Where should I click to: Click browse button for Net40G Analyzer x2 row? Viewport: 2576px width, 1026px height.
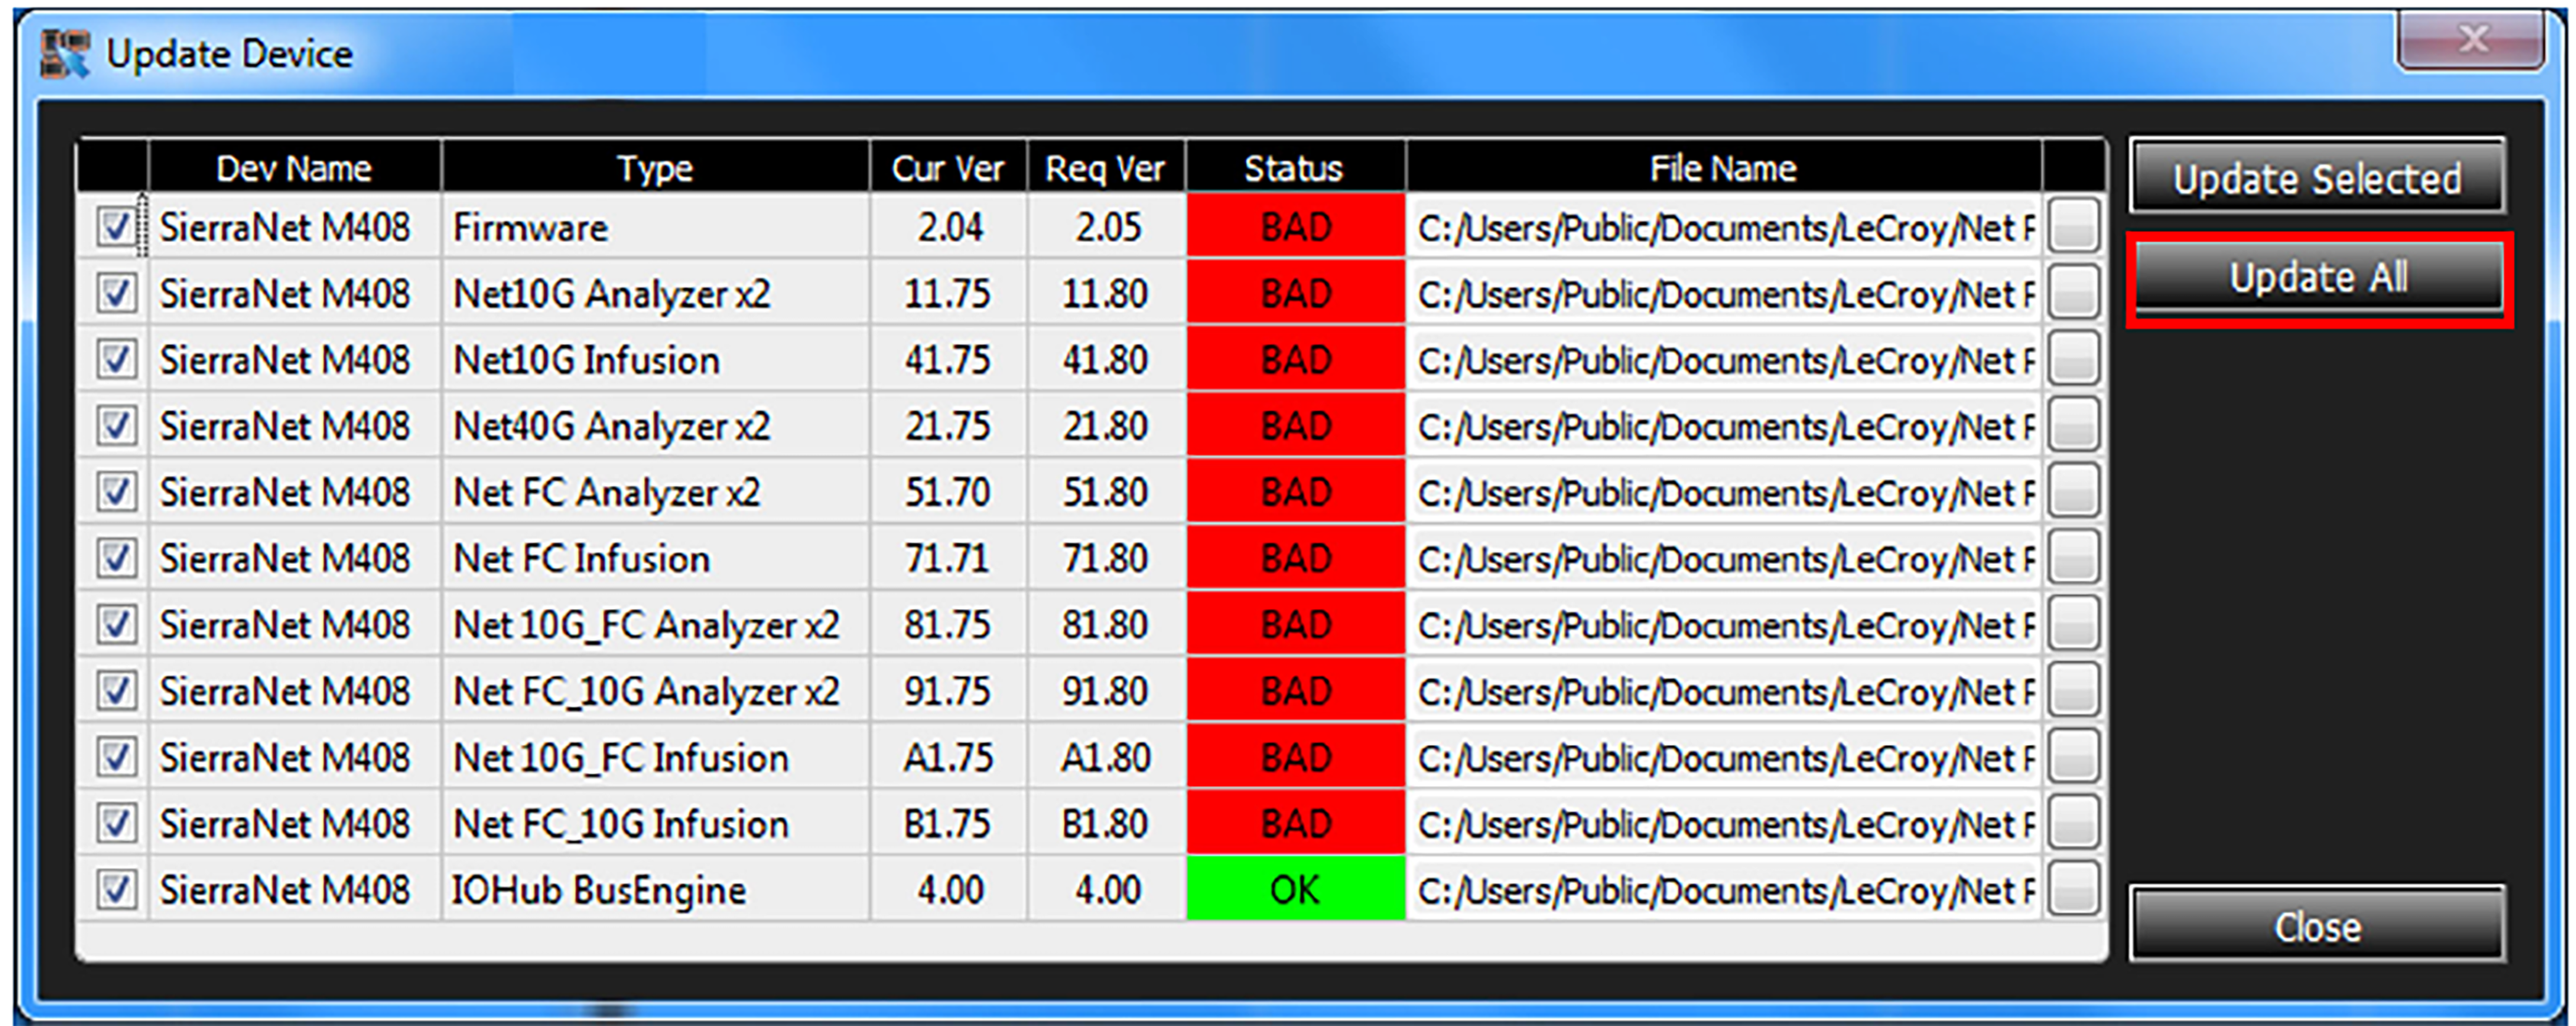pos(2073,425)
